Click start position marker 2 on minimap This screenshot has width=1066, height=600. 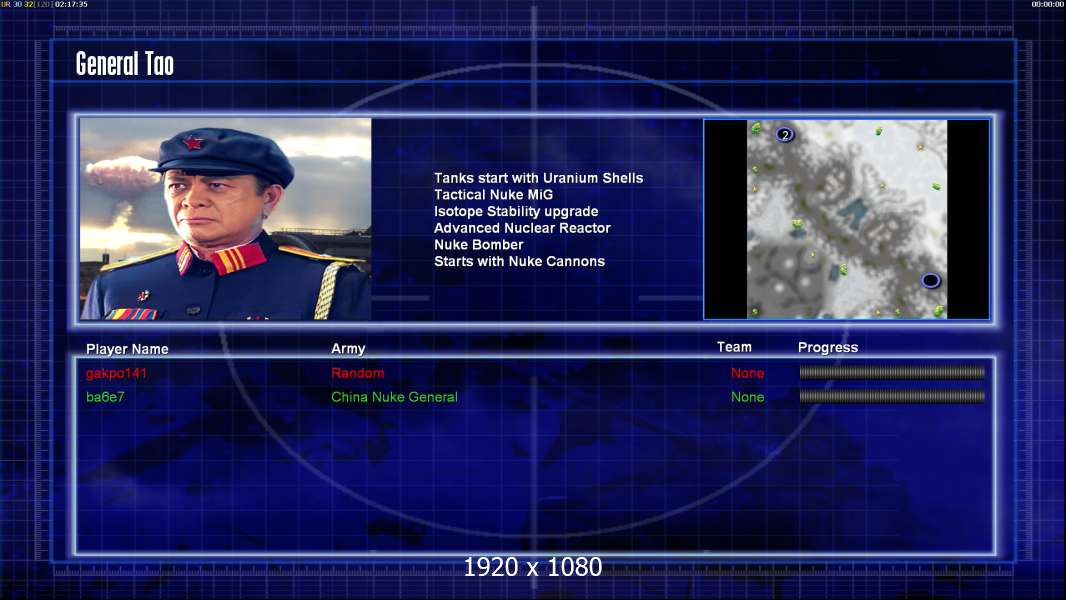[785, 135]
